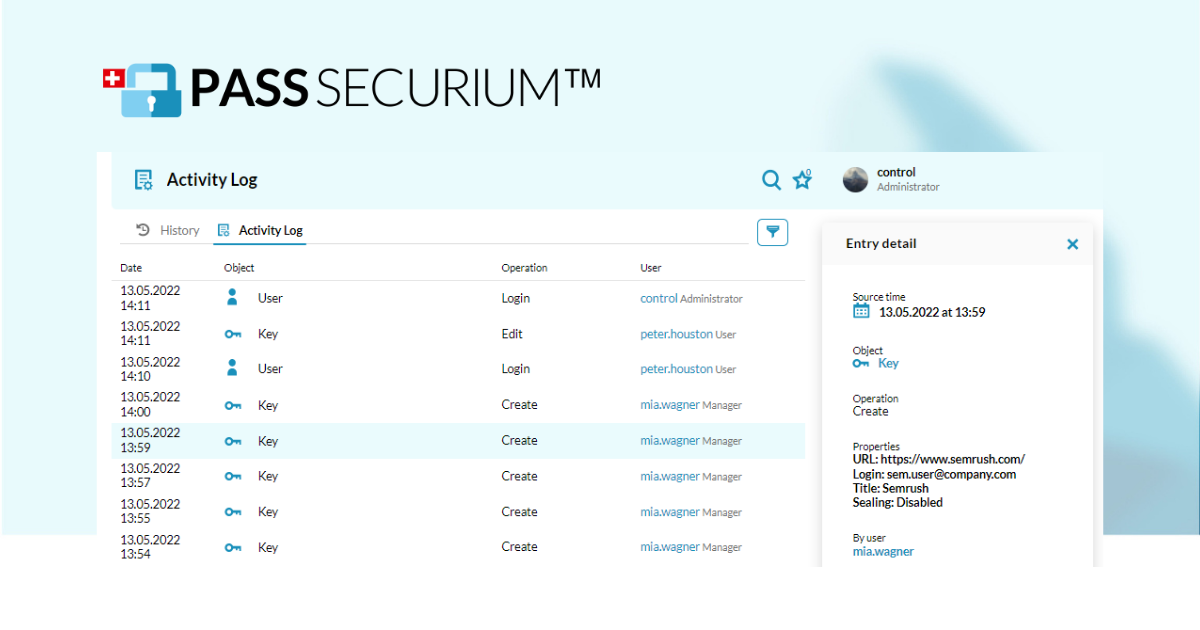This screenshot has height=630, width=1200.
Task: Click the key icon in the 13:54 row
Action: pos(233,547)
